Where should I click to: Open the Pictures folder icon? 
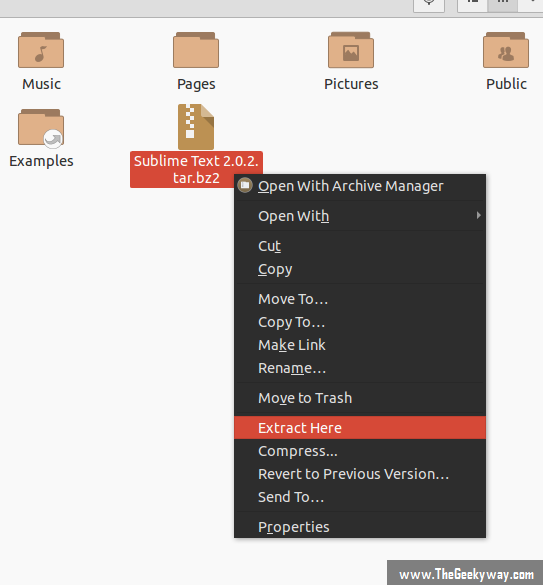tap(351, 50)
